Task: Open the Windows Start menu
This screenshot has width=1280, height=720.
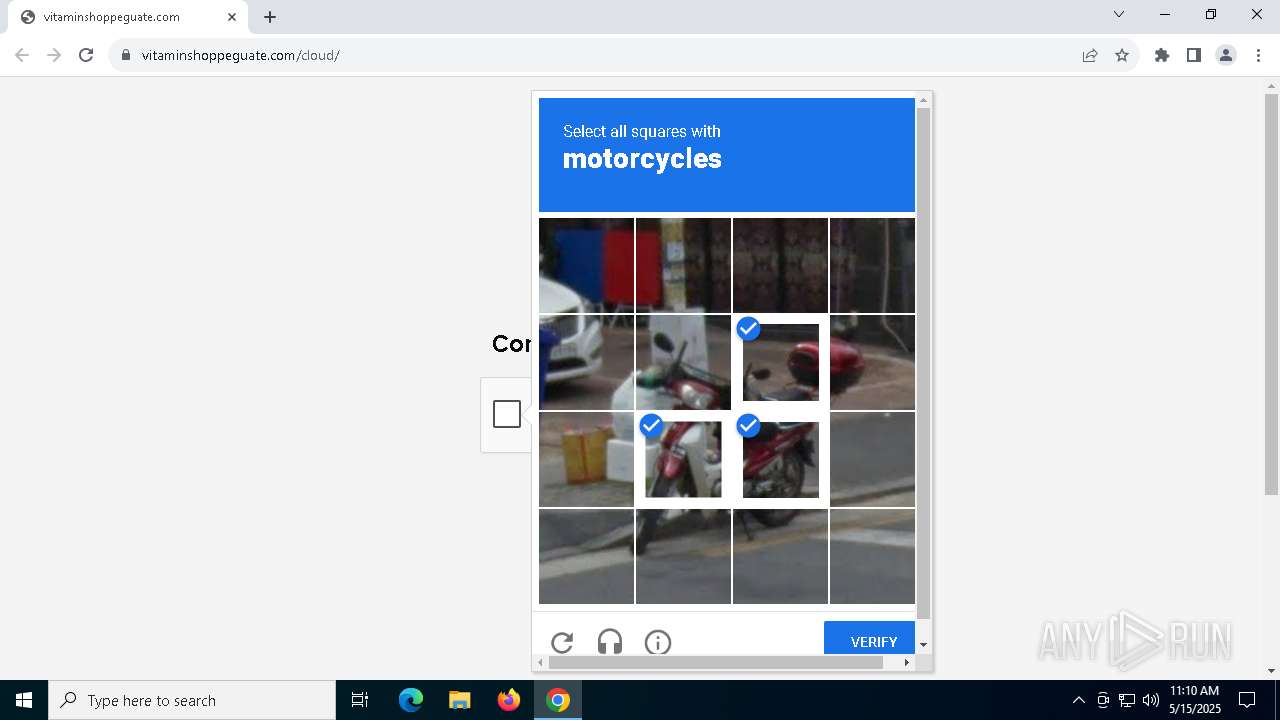Action: (24, 700)
